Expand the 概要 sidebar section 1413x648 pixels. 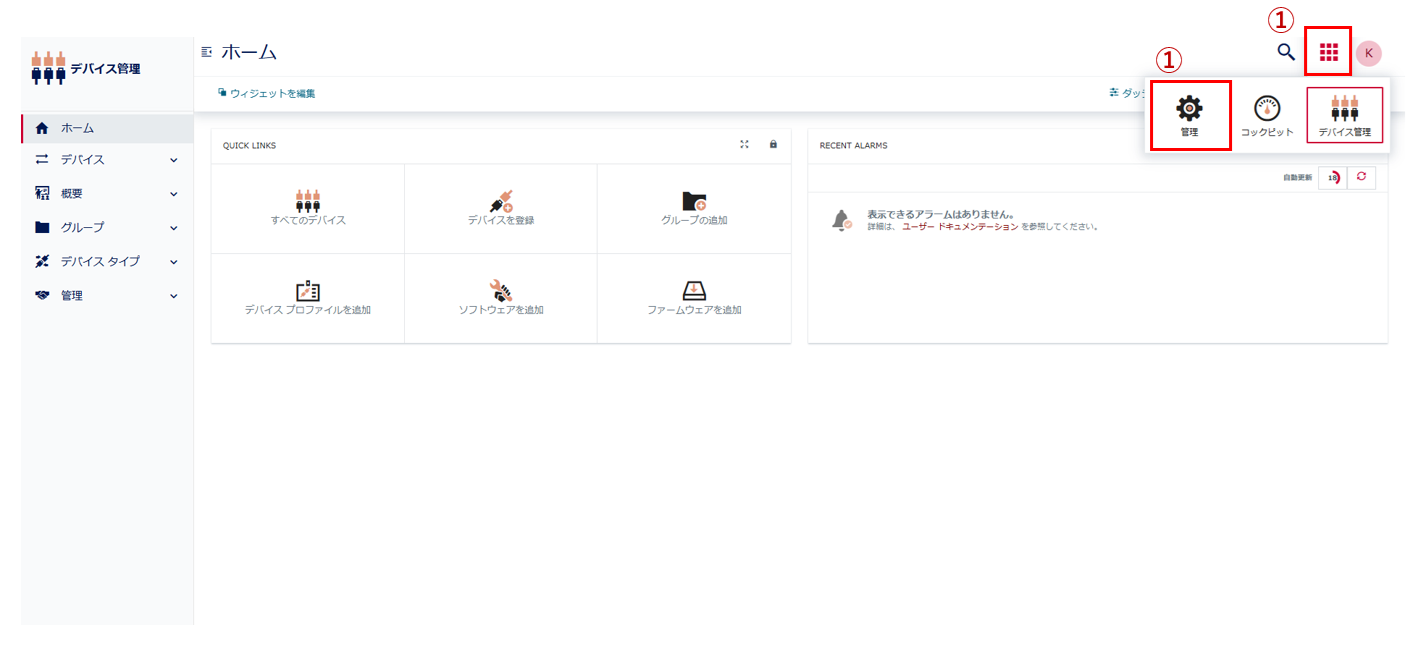(106, 194)
